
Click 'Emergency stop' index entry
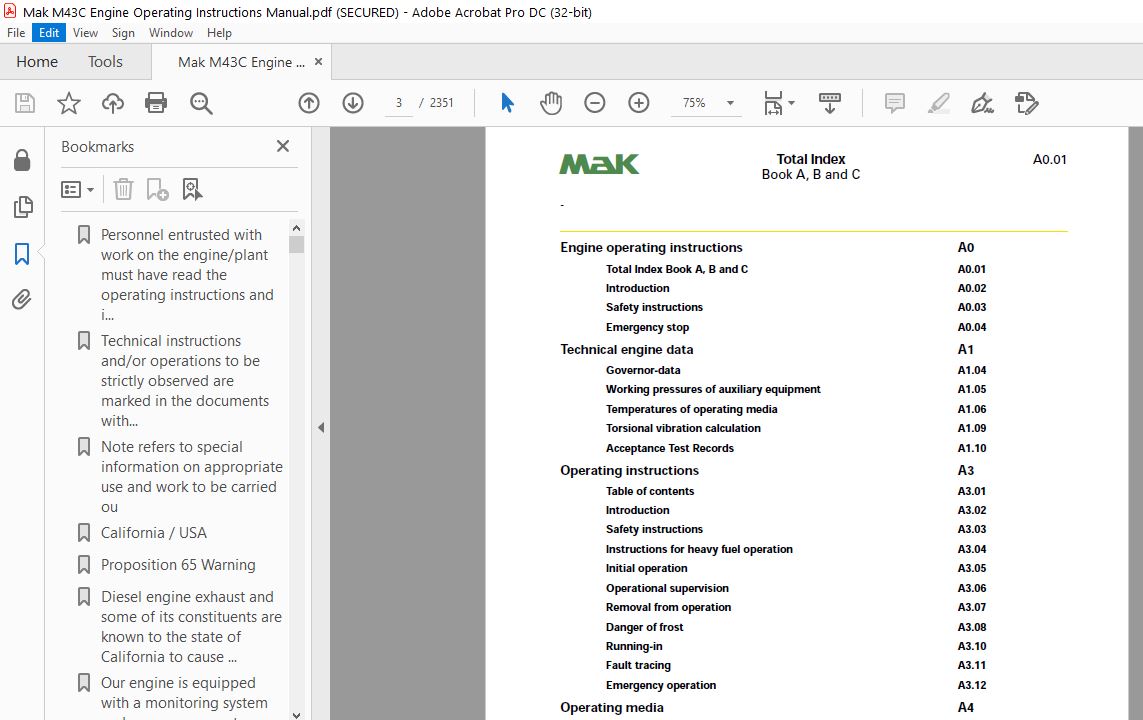[x=647, y=327]
